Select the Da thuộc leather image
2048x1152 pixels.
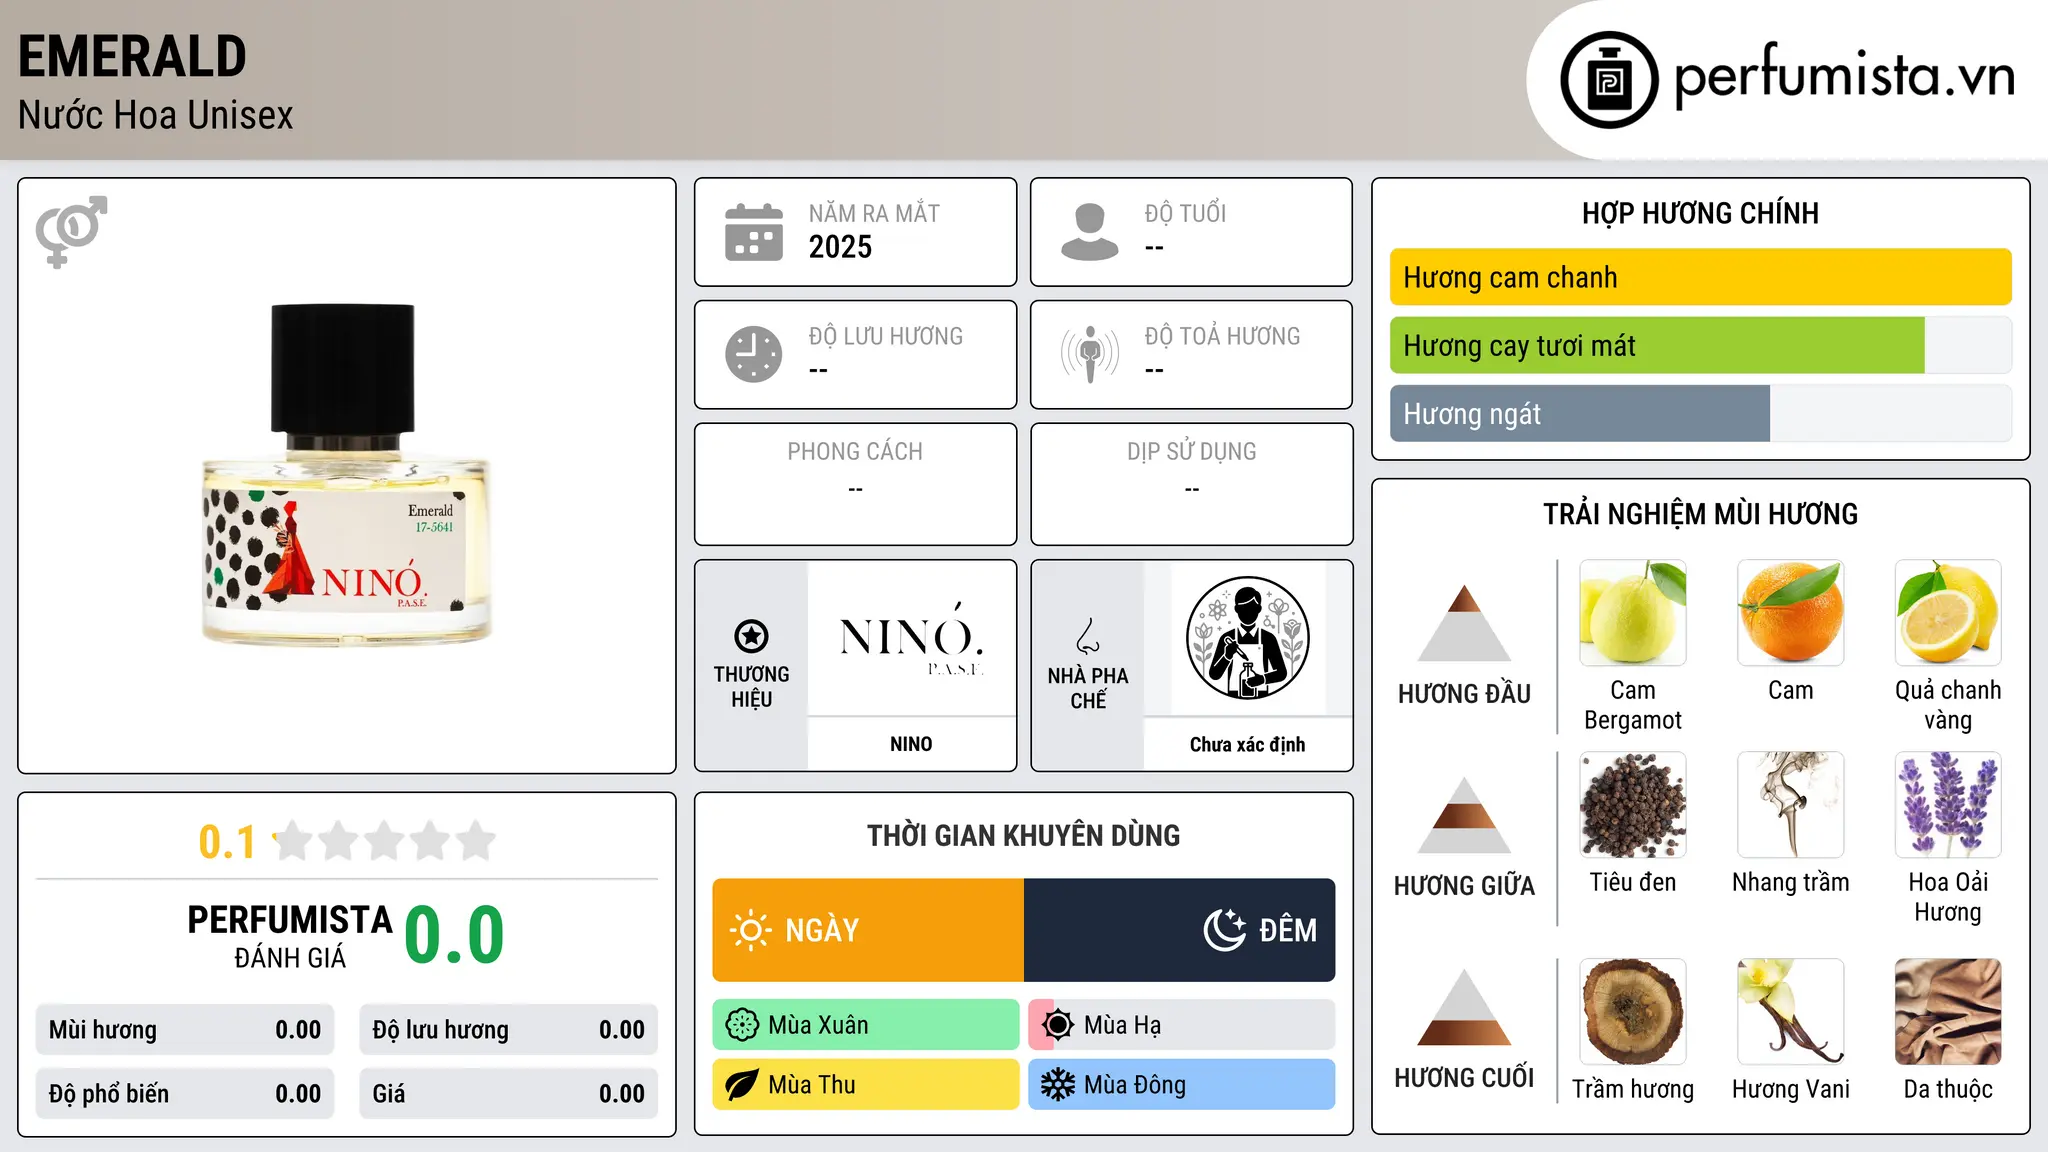tap(1948, 1012)
